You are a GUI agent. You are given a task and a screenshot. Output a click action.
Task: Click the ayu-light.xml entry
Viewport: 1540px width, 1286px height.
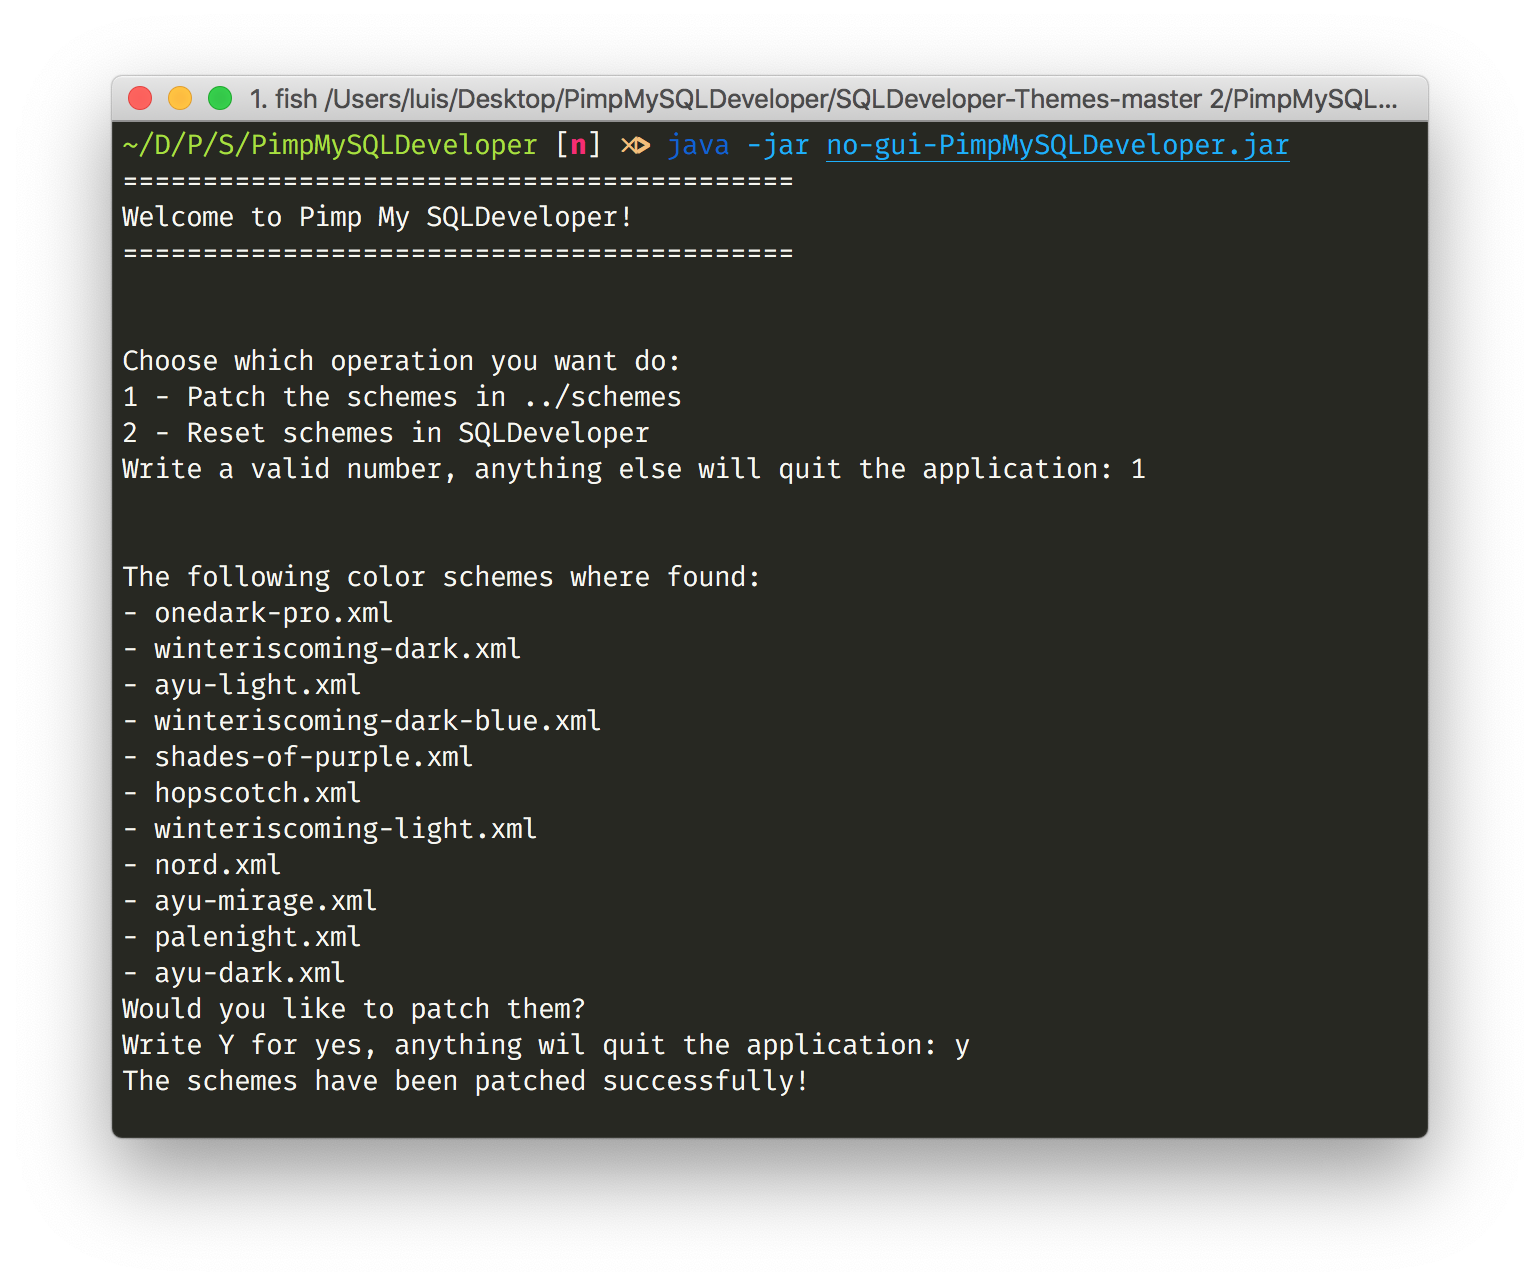click(242, 685)
